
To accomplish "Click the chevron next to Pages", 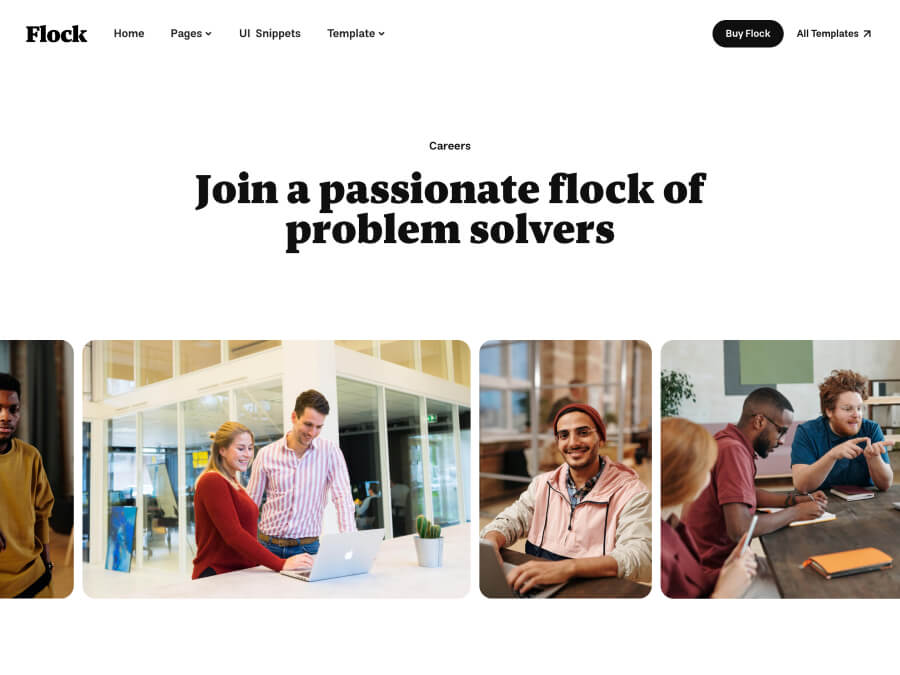I will pos(208,34).
